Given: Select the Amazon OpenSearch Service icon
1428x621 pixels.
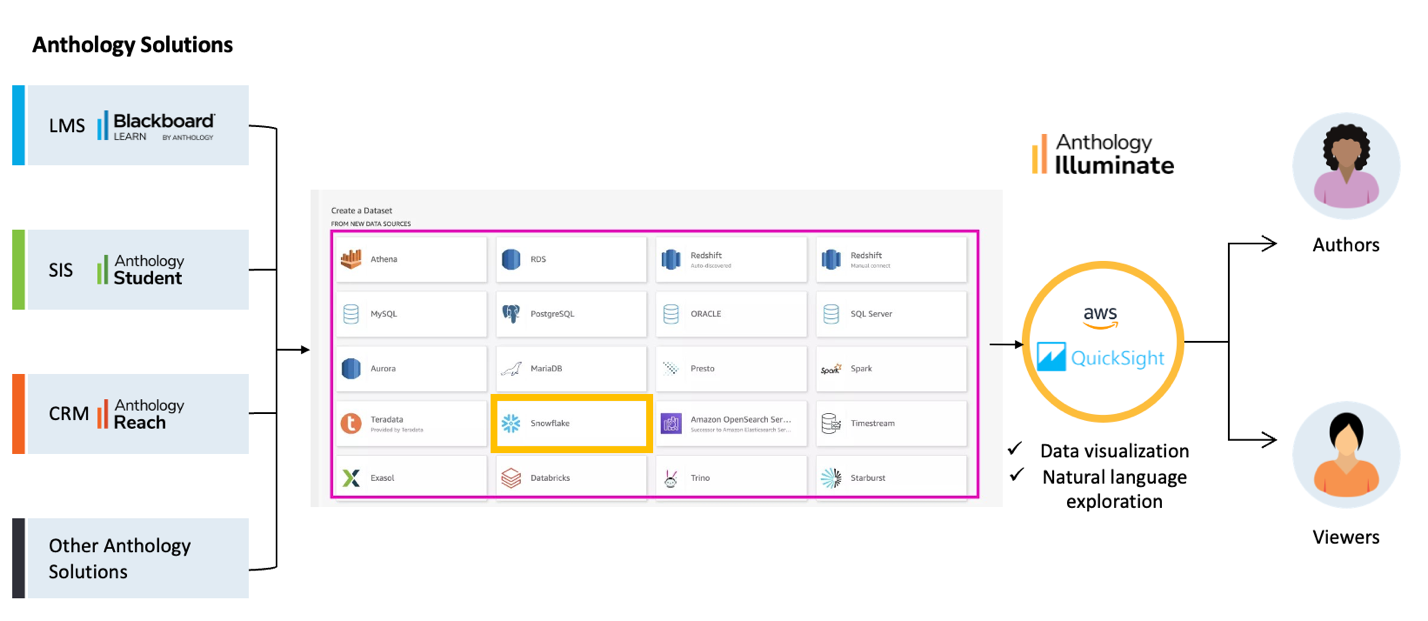Looking at the screenshot, I should coord(671,423).
